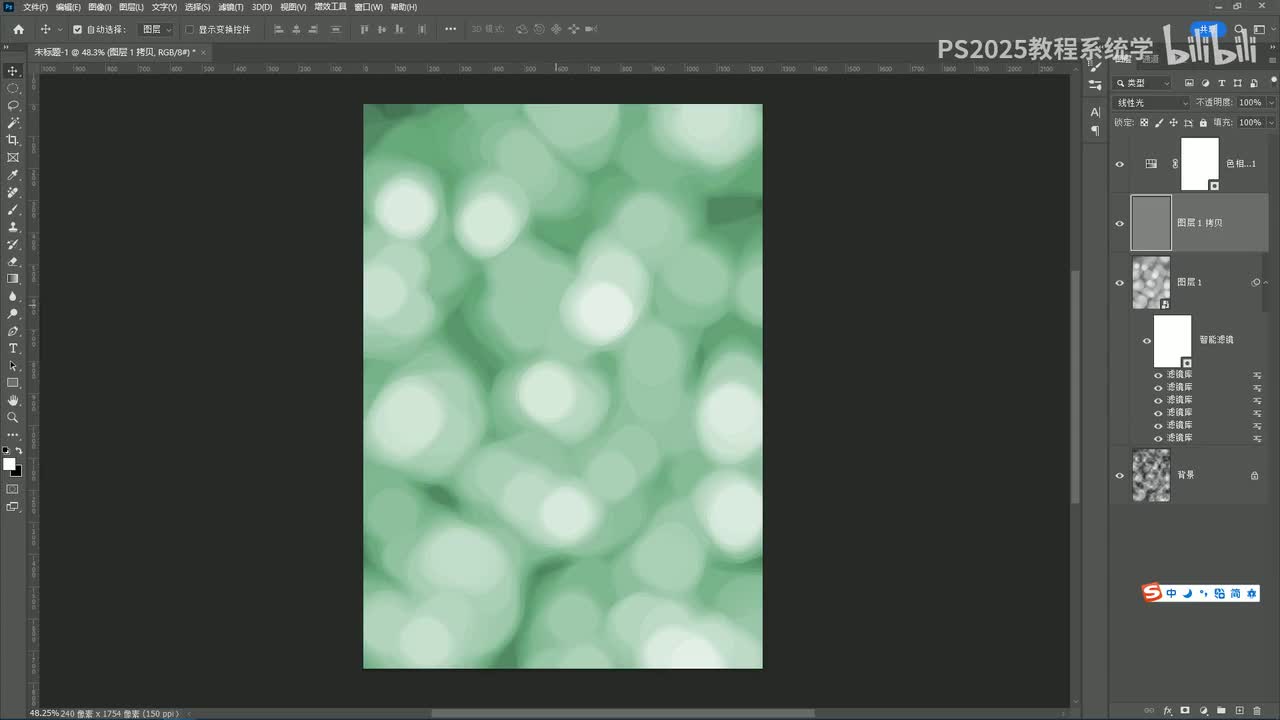Select the Elliptical Marquee tool
Screen dimensions: 1280x720
pyautogui.click(x=13, y=88)
